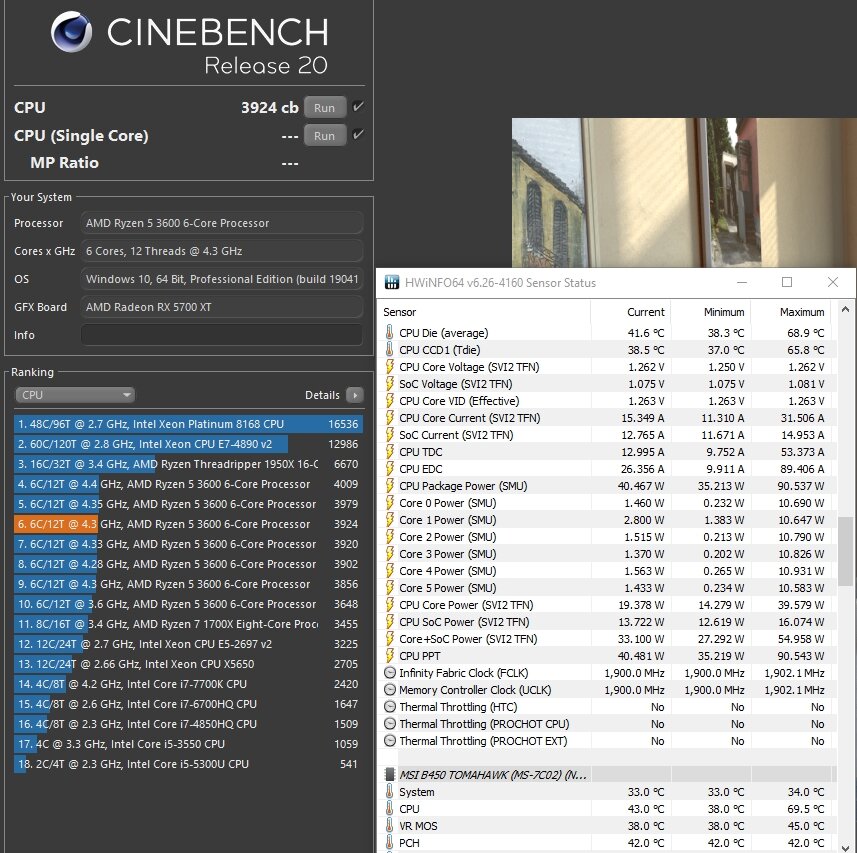Click the HWiNFO vertical scrollbar thumb

point(846,551)
